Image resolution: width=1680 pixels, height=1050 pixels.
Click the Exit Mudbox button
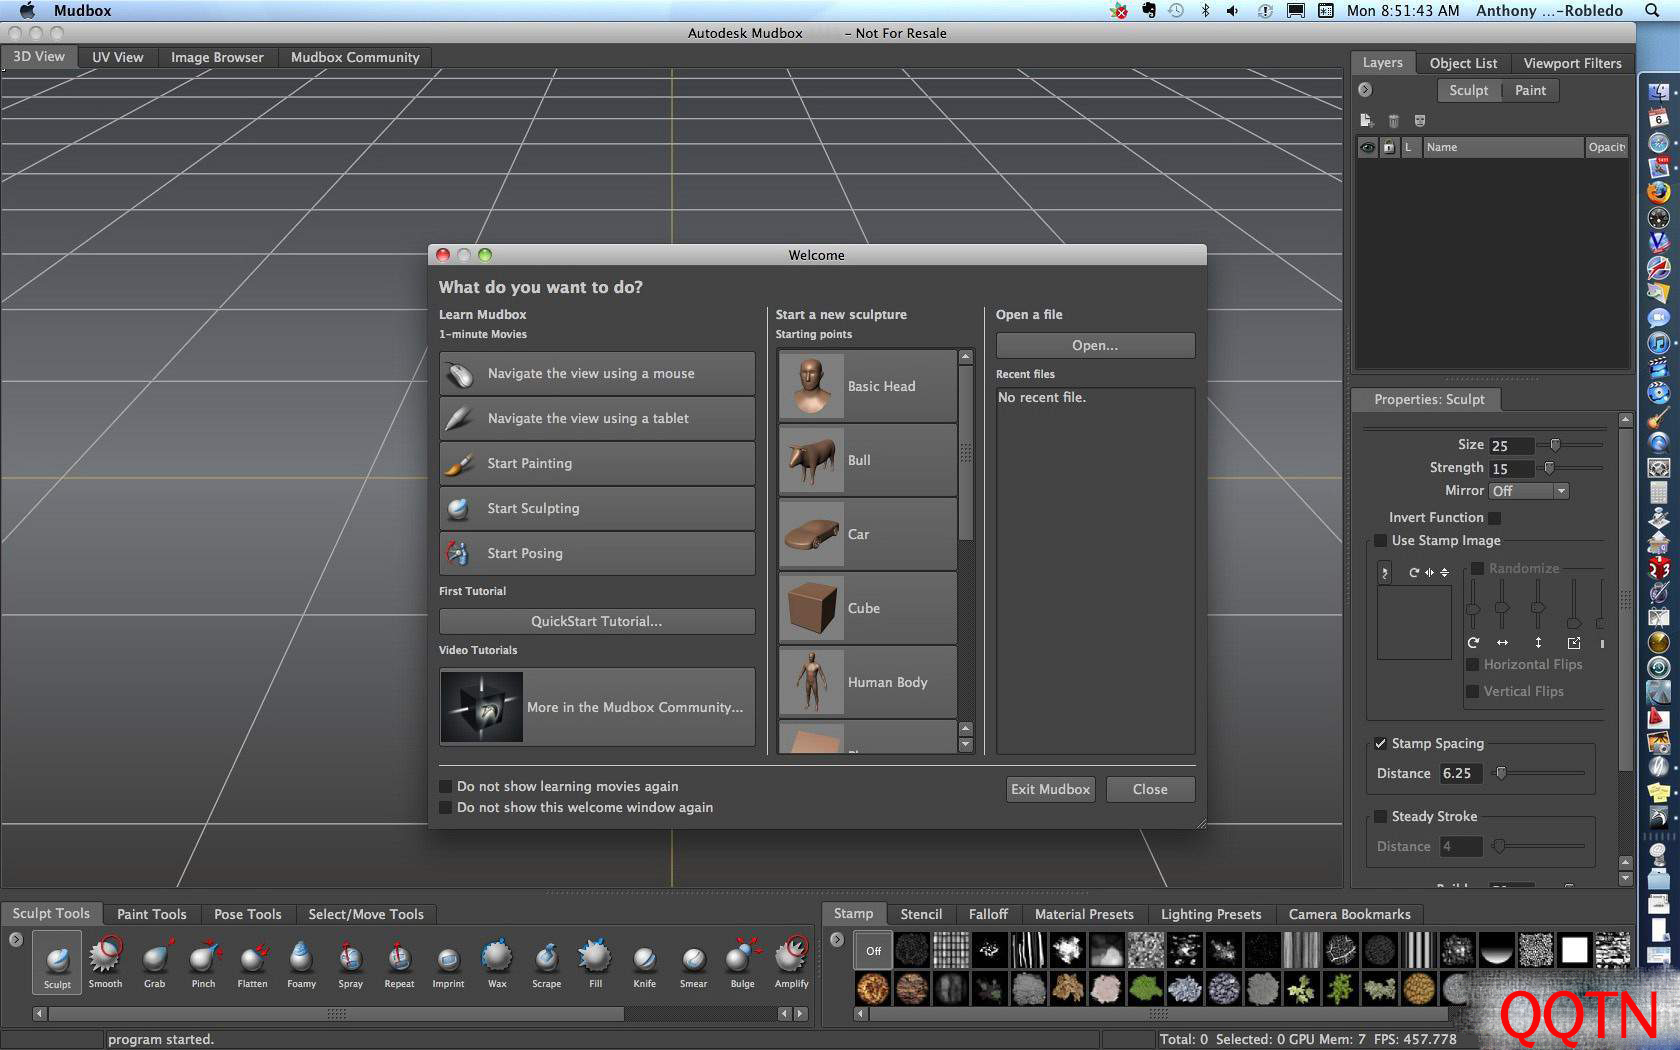[x=1050, y=789]
